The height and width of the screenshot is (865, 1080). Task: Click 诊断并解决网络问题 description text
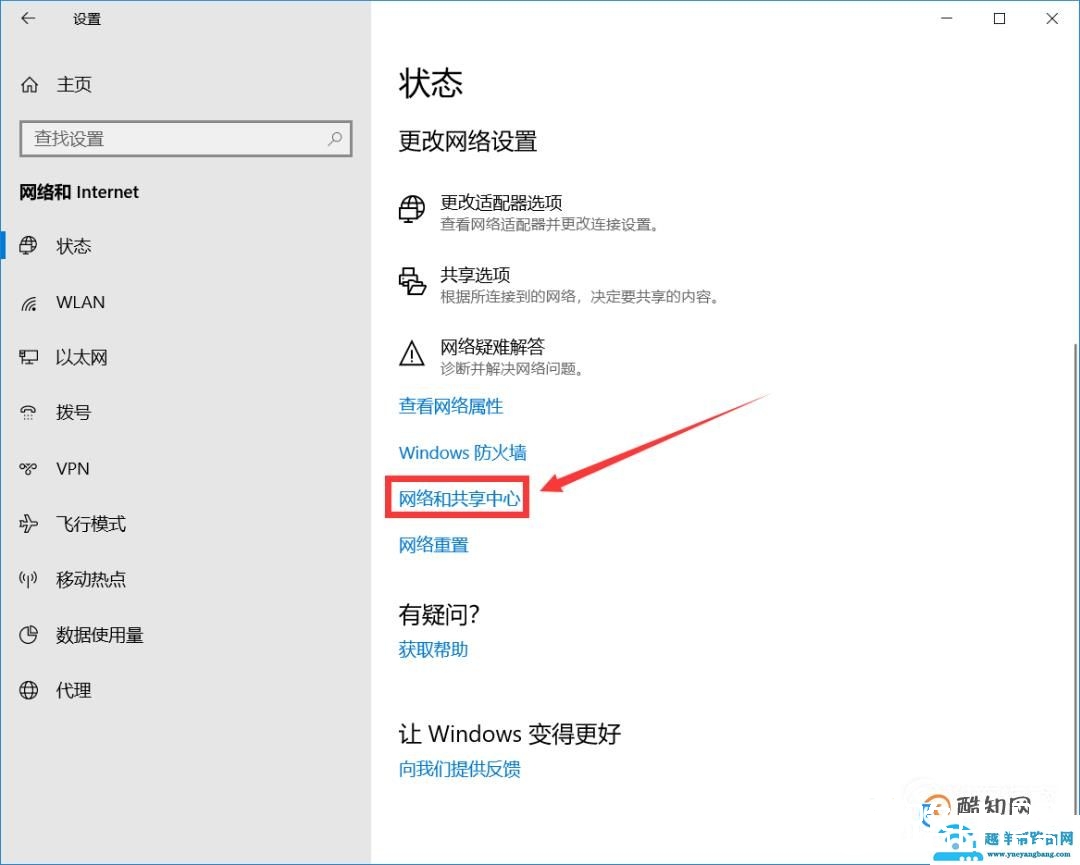click(512, 369)
